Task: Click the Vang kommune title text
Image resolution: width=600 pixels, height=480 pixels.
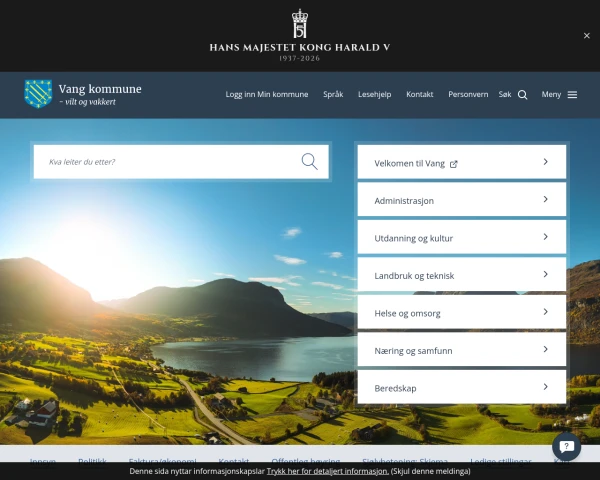Action: (x=100, y=89)
